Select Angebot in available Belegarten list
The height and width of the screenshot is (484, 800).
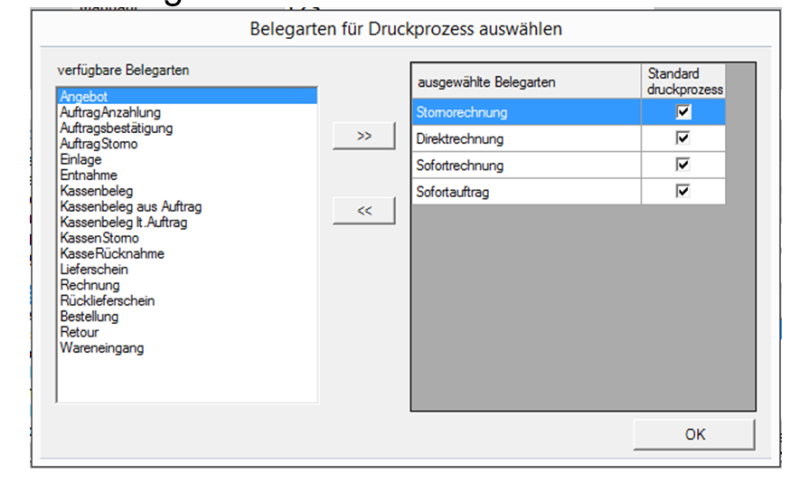click(x=82, y=97)
